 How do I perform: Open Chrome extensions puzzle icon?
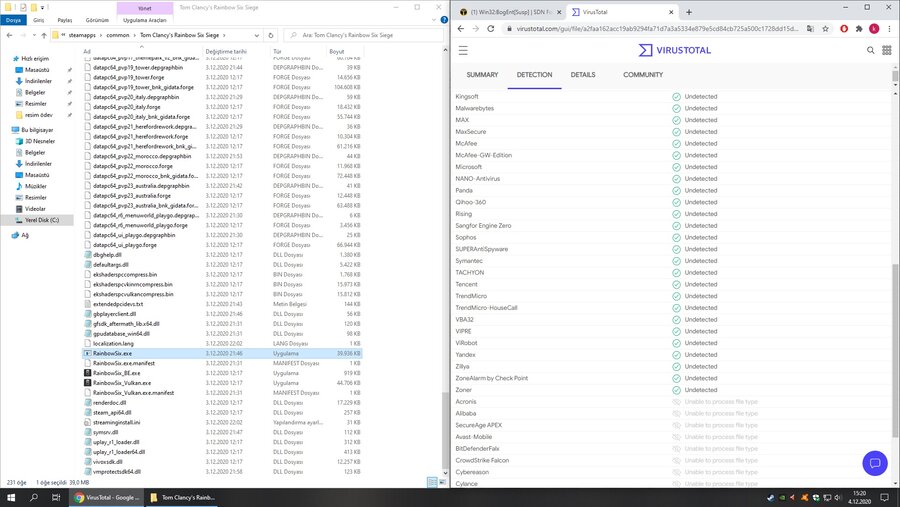click(x=859, y=28)
